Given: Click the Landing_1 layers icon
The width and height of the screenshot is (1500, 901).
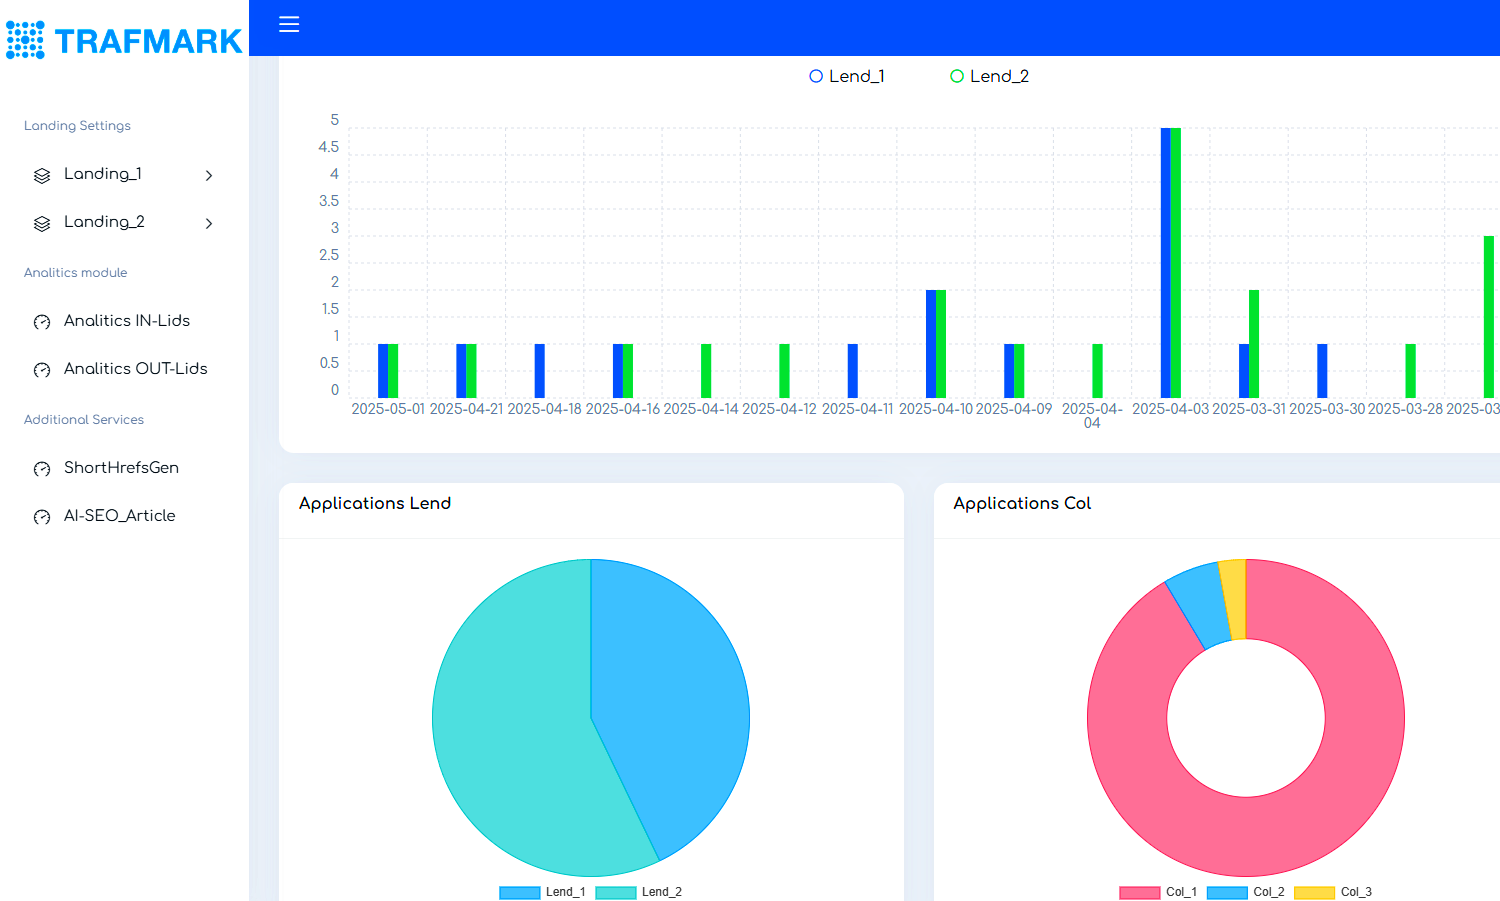Looking at the screenshot, I should coord(42,176).
